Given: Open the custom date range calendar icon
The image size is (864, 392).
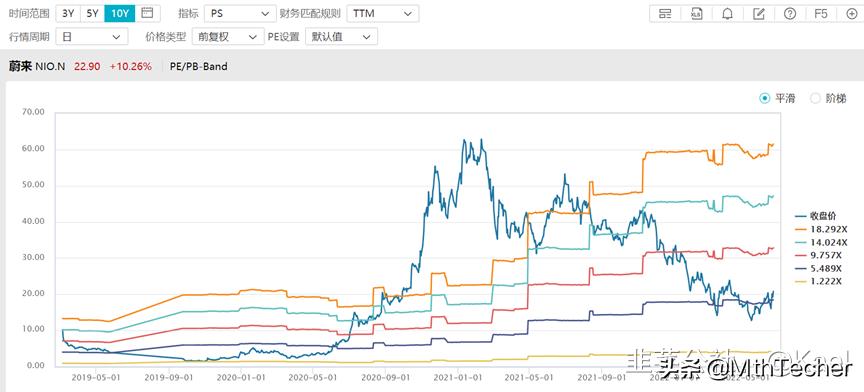Looking at the screenshot, I should (147, 13).
